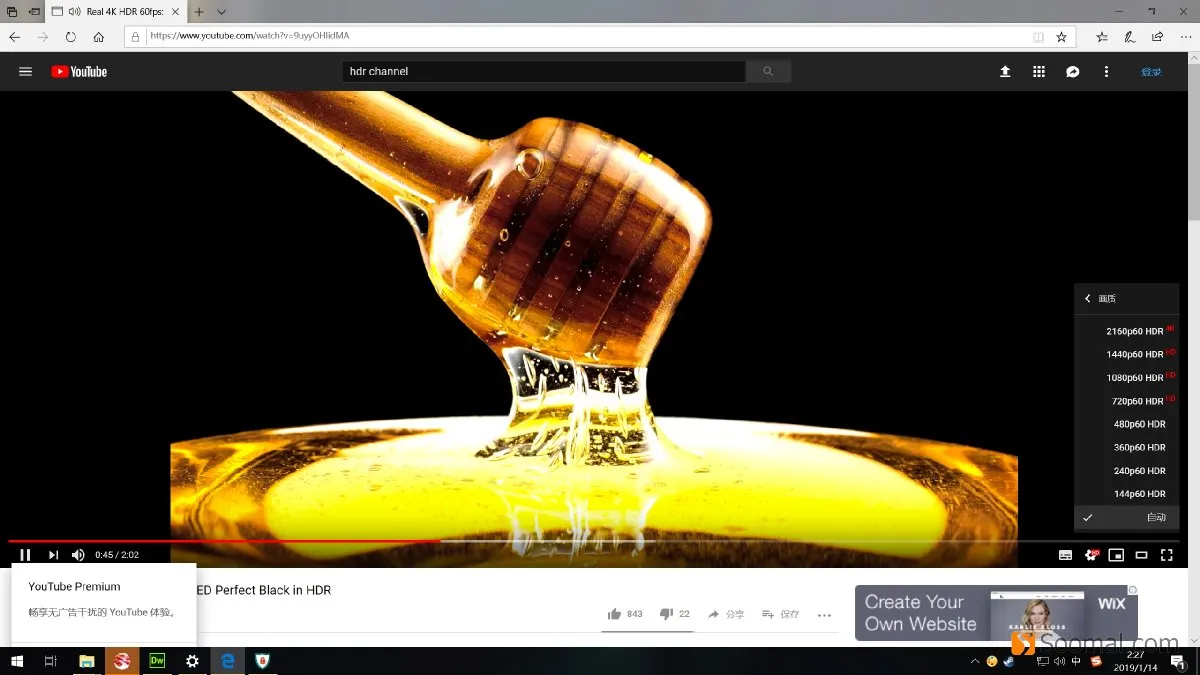The image size is (1200, 675).
Task: Click the search magnifier button
Action: 768,71
